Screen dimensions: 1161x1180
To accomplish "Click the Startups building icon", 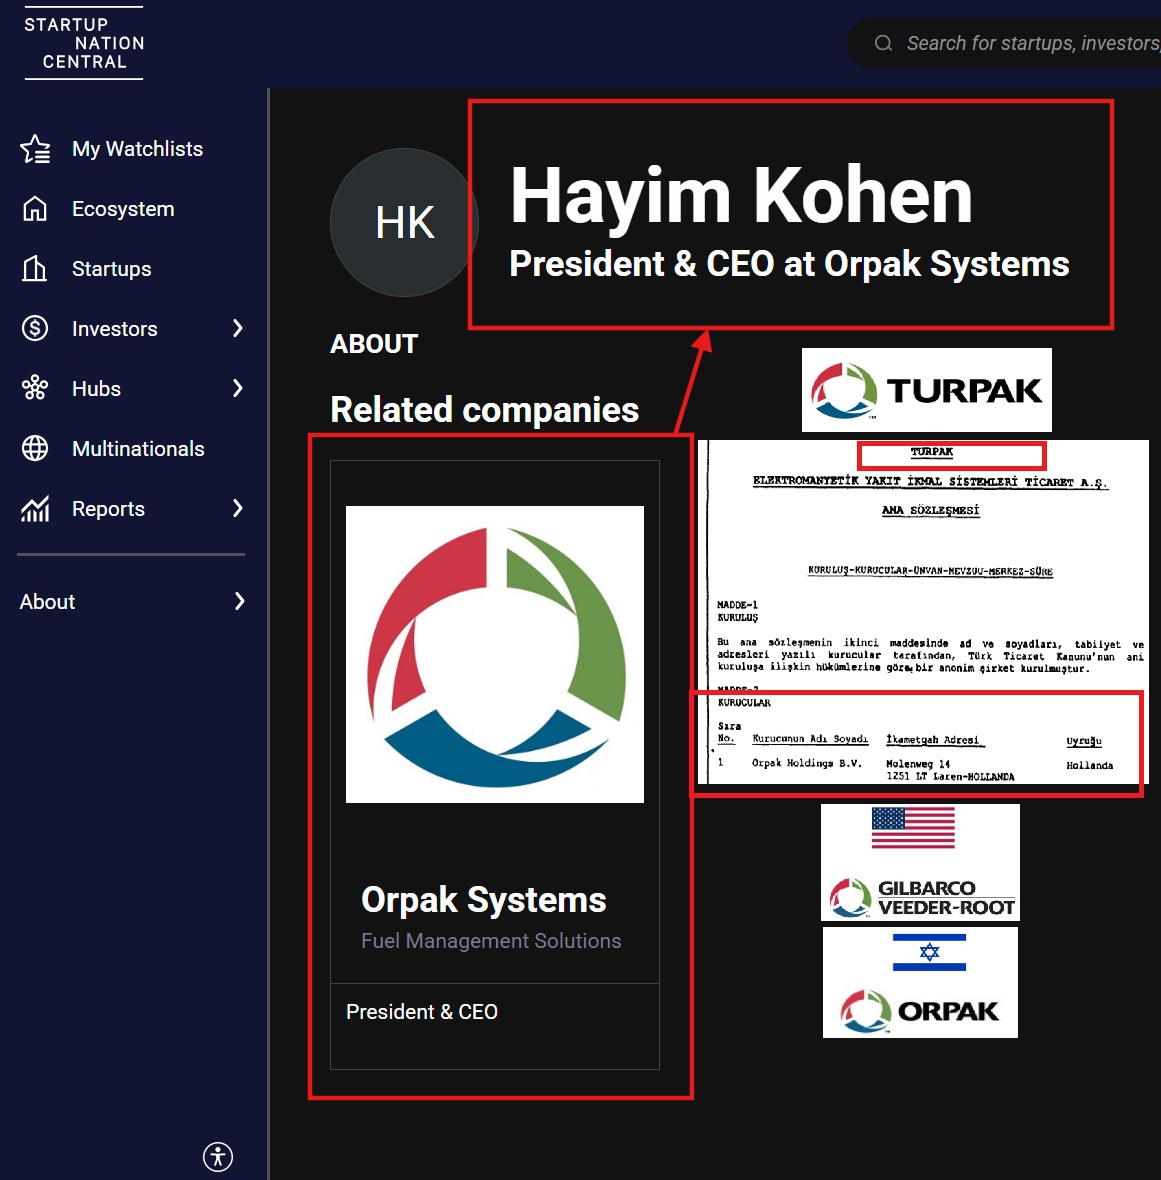I will pyautogui.click(x=35, y=269).
